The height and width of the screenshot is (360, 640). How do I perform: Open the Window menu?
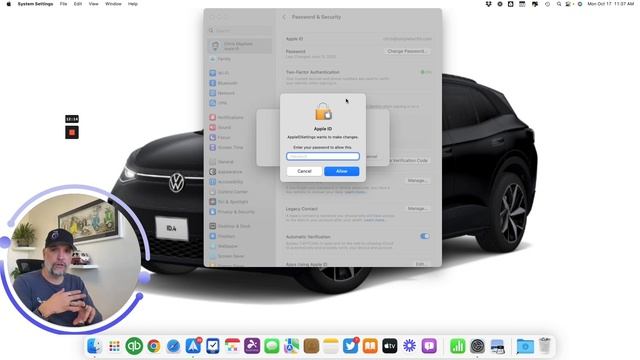(x=113, y=4)
